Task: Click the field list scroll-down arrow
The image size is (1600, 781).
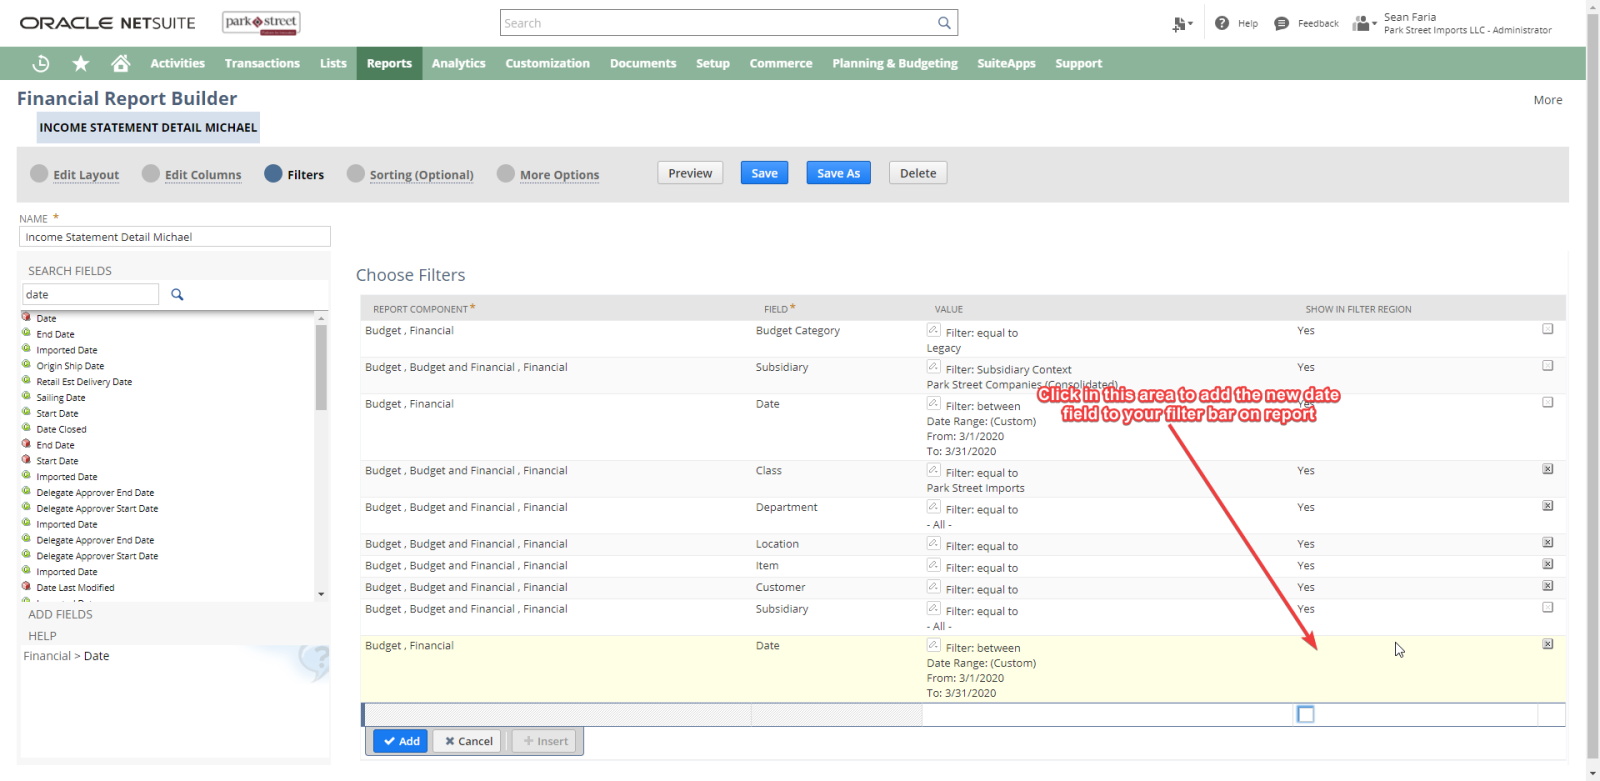Action: click(x=321, y=594)
